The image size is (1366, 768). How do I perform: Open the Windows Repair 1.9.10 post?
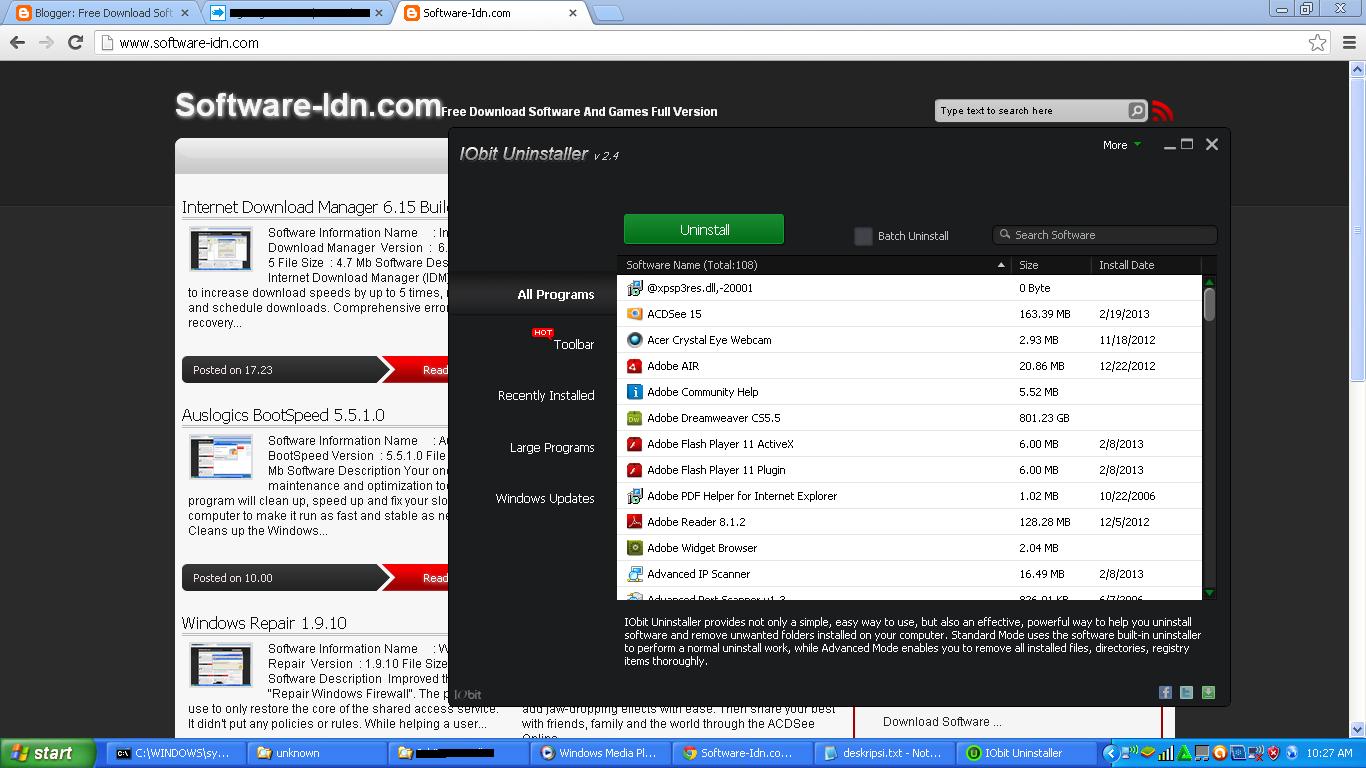tap(264, 623)
